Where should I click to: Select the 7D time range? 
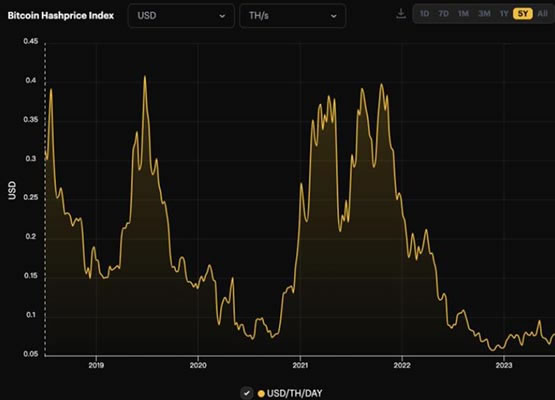443,14
